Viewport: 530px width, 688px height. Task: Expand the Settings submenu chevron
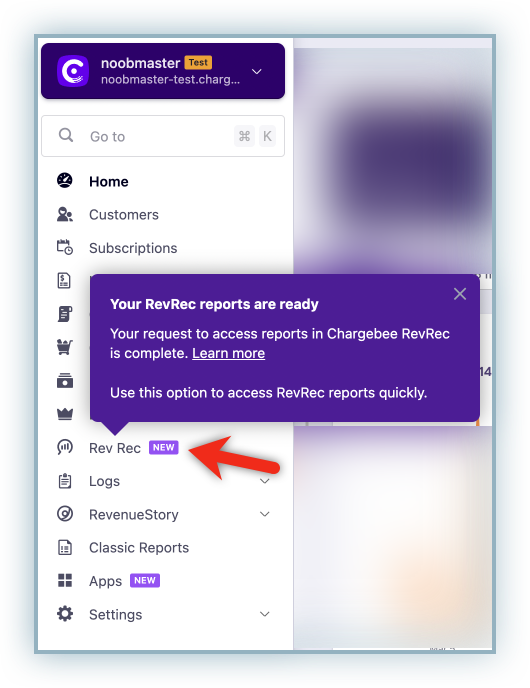(265, 614)
